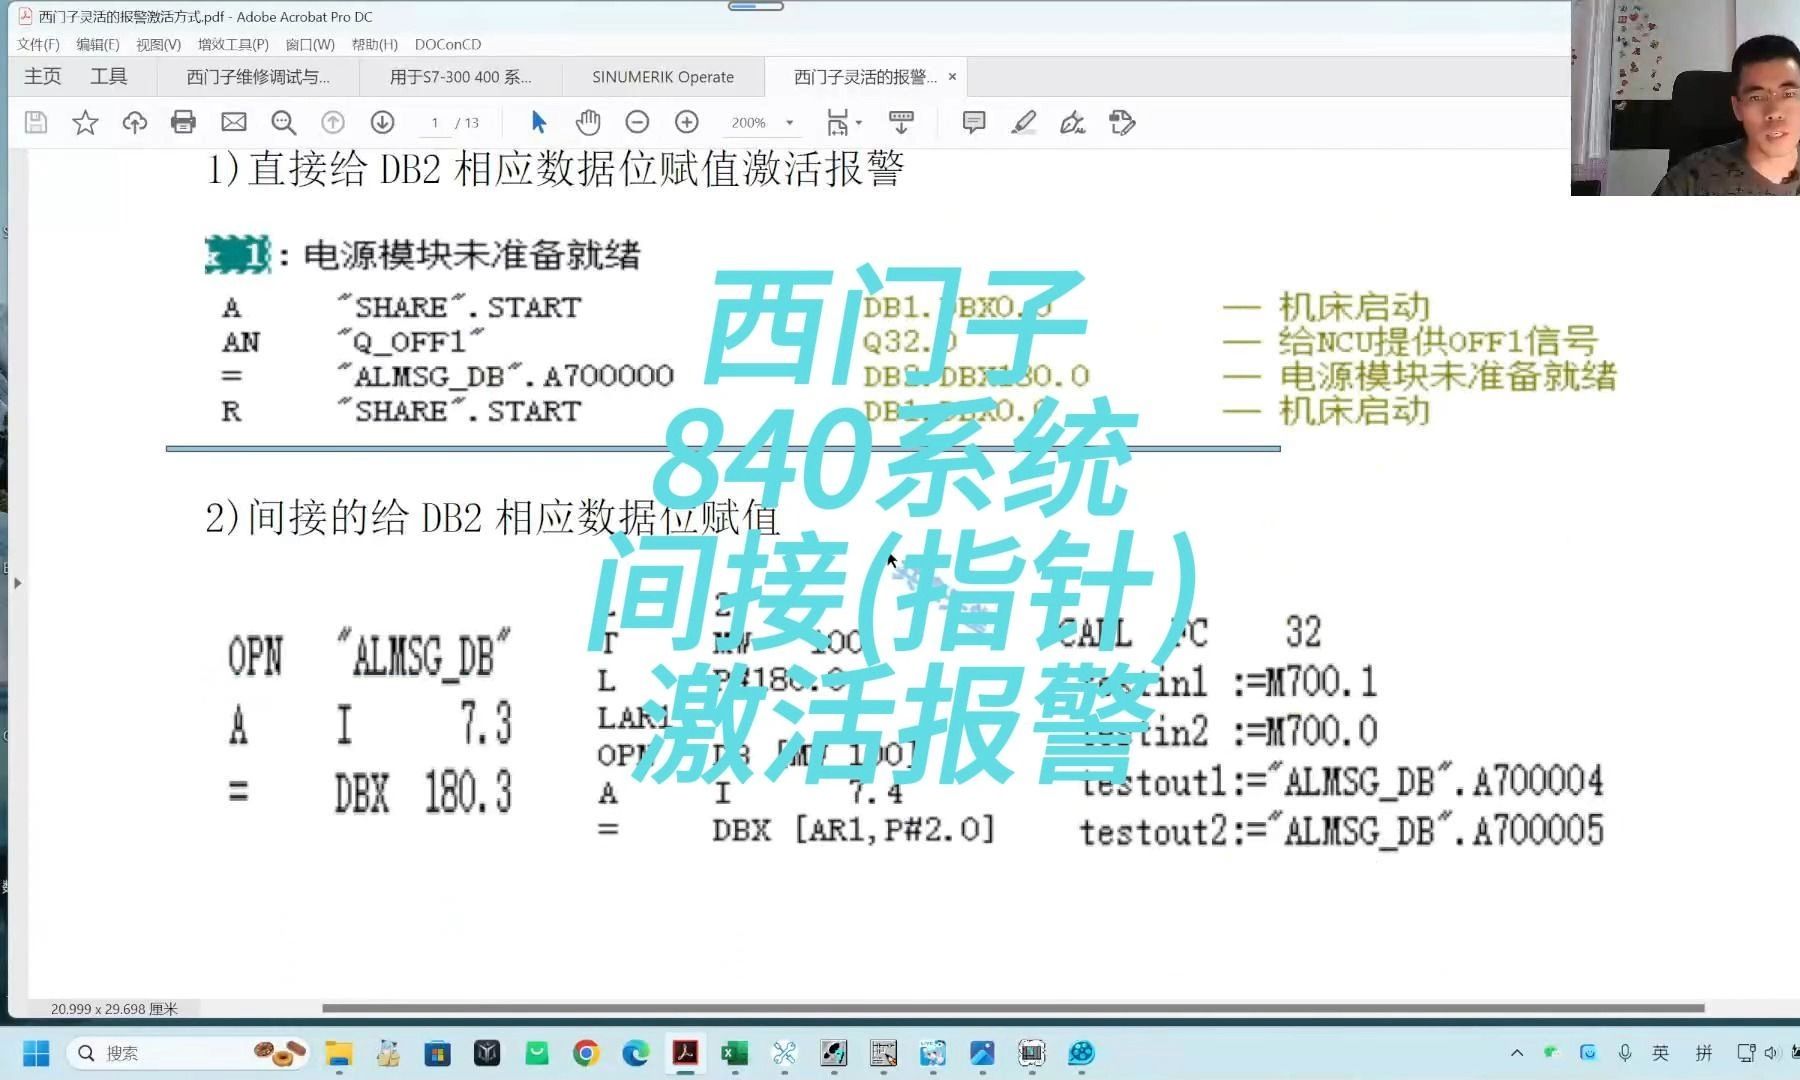Open Excel from the taskbar
The image size is (1800, 1080).
[735, 1053]
